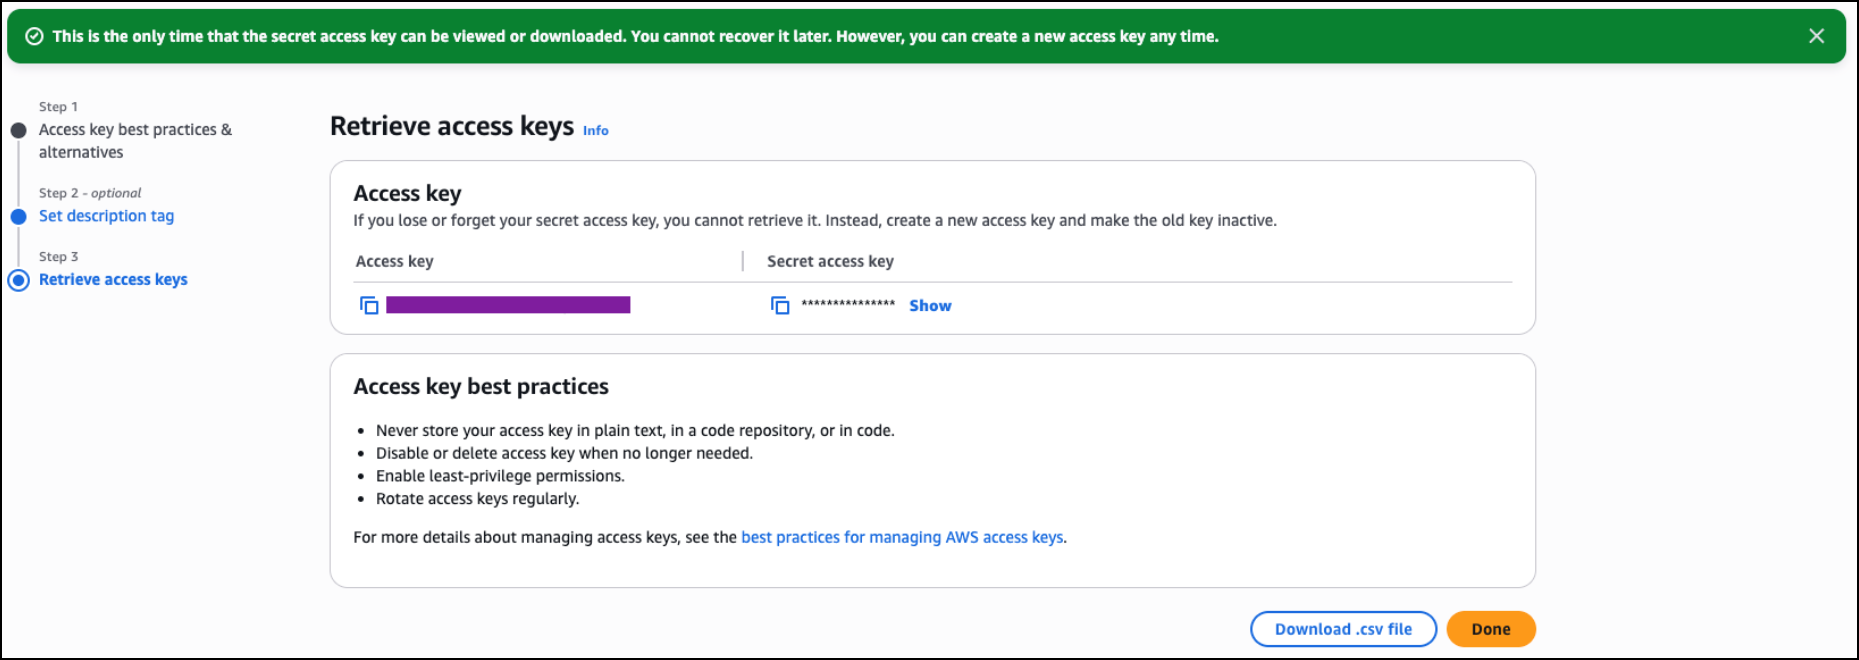Click the Step 1 circle indicator
The image size is (1859, 660).
pos(18,130)
